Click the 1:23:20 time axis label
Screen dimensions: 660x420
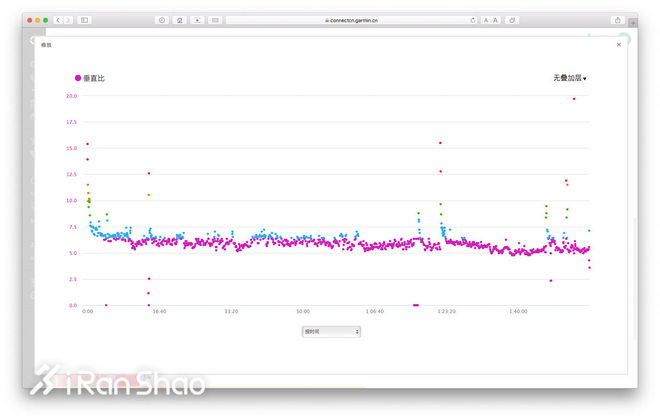click(446, 312)
